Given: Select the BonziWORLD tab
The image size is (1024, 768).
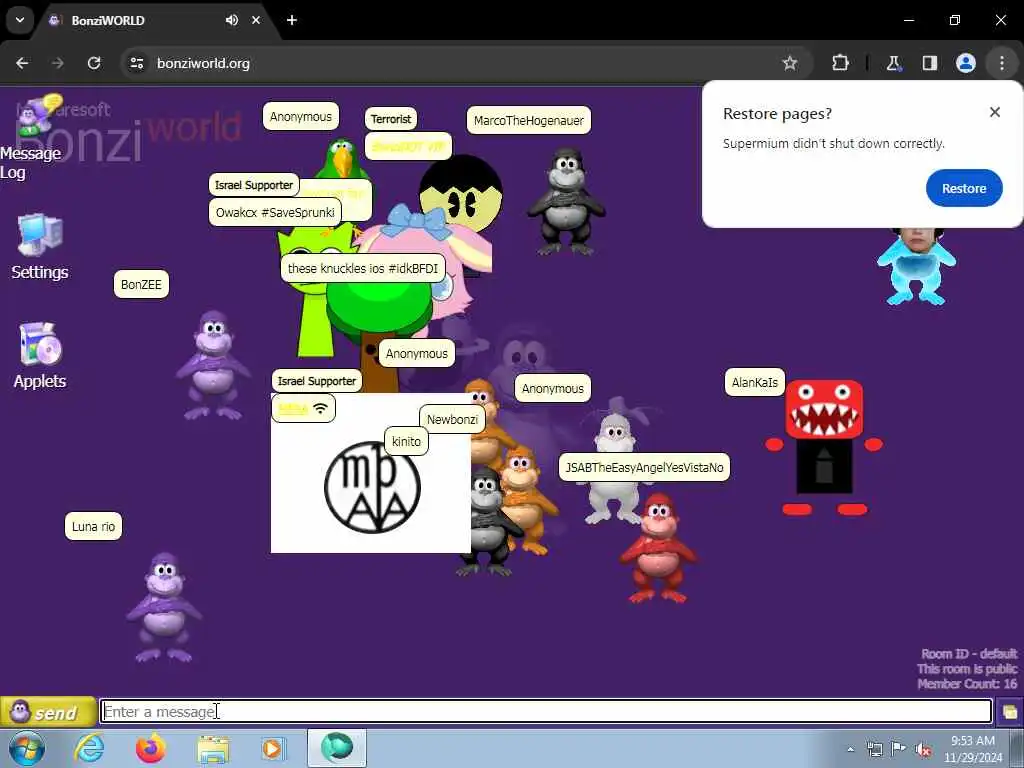Looking at the screenshot, I should [157, 20].
